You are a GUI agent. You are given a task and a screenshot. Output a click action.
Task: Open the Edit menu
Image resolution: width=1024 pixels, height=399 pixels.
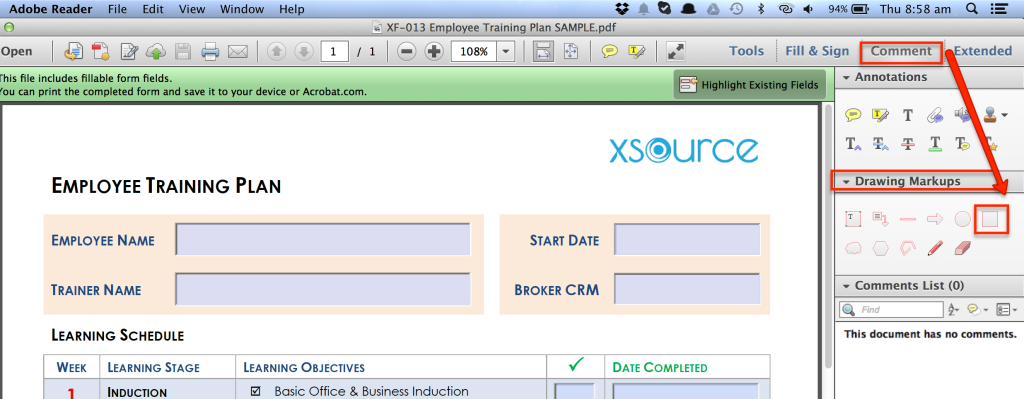pos(153,9)
